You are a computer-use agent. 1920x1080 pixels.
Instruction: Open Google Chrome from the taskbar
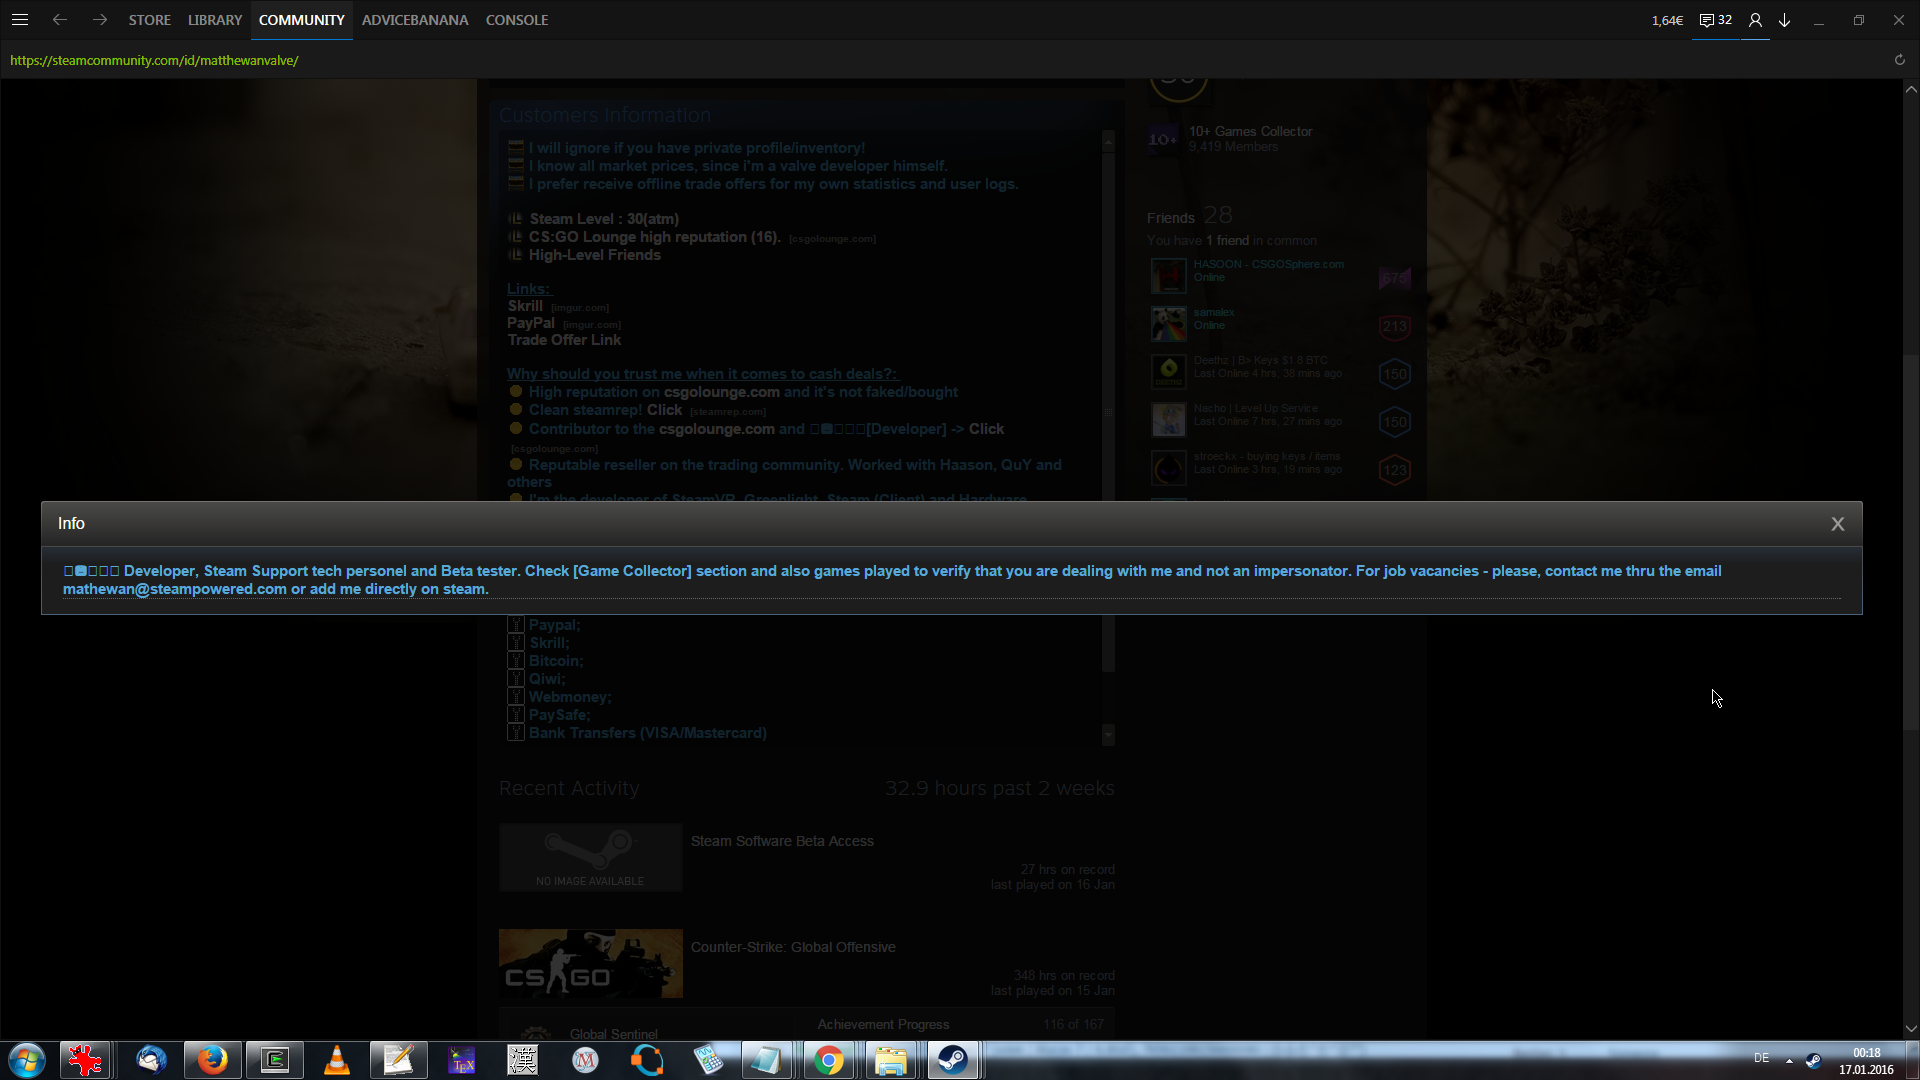tap(828, 1059)
